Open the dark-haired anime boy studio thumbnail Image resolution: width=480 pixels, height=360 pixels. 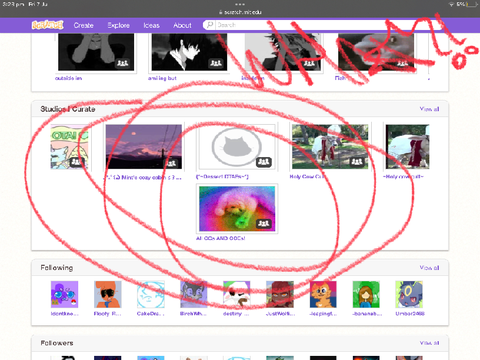[189, 52]
